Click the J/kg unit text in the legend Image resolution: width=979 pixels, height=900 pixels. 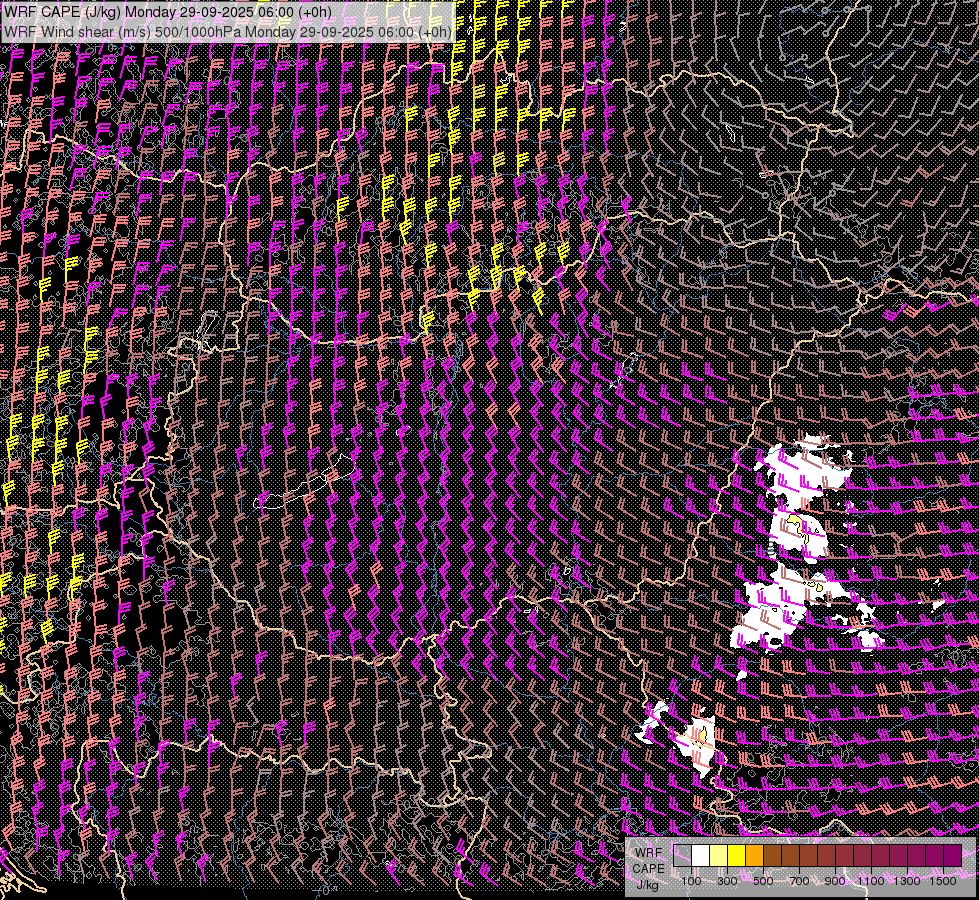click(647, 884)
